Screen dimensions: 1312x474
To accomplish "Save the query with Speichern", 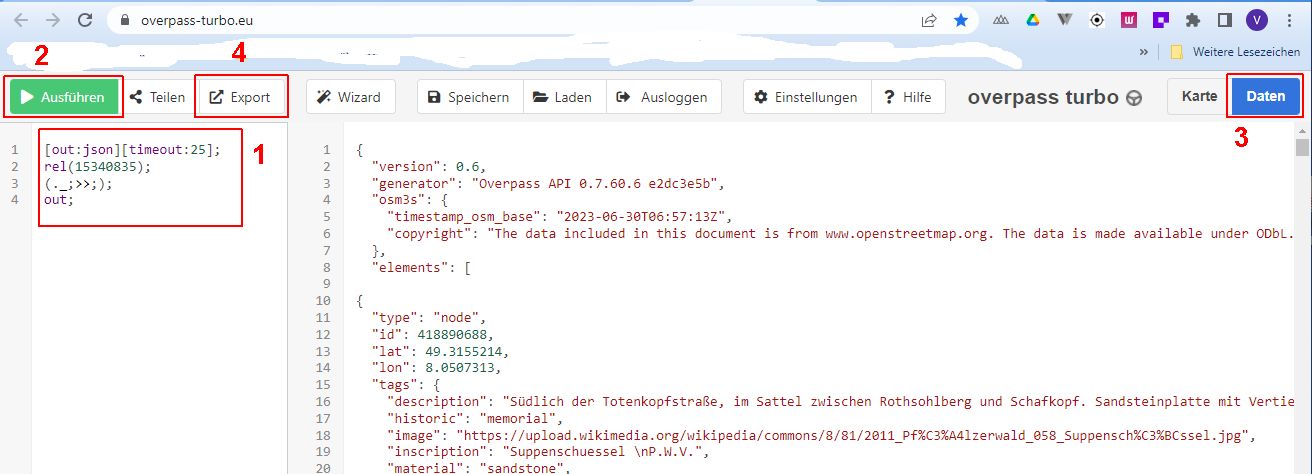I will [470, 97].
